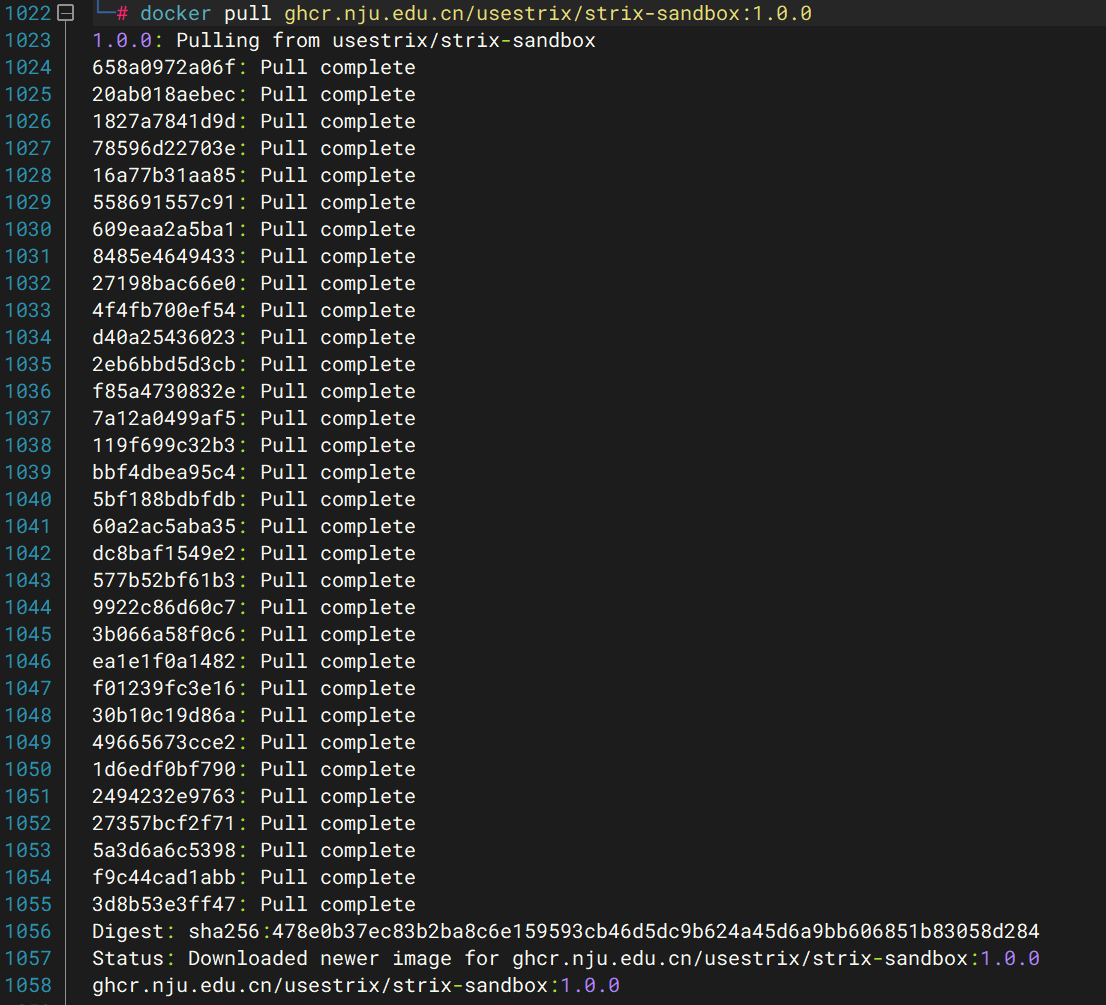Click layer hash 4f4fb700ef54

[x=164, y=310]
